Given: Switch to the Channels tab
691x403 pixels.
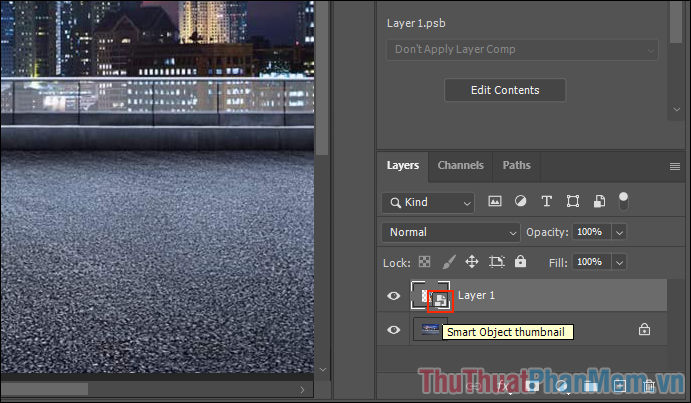Looking at the screenshot, I should (461, 165).
